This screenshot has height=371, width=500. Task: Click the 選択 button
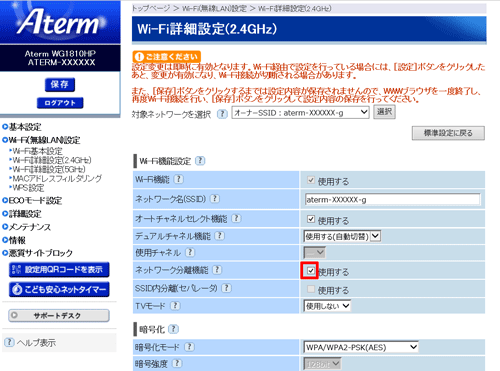coord(384,112)
